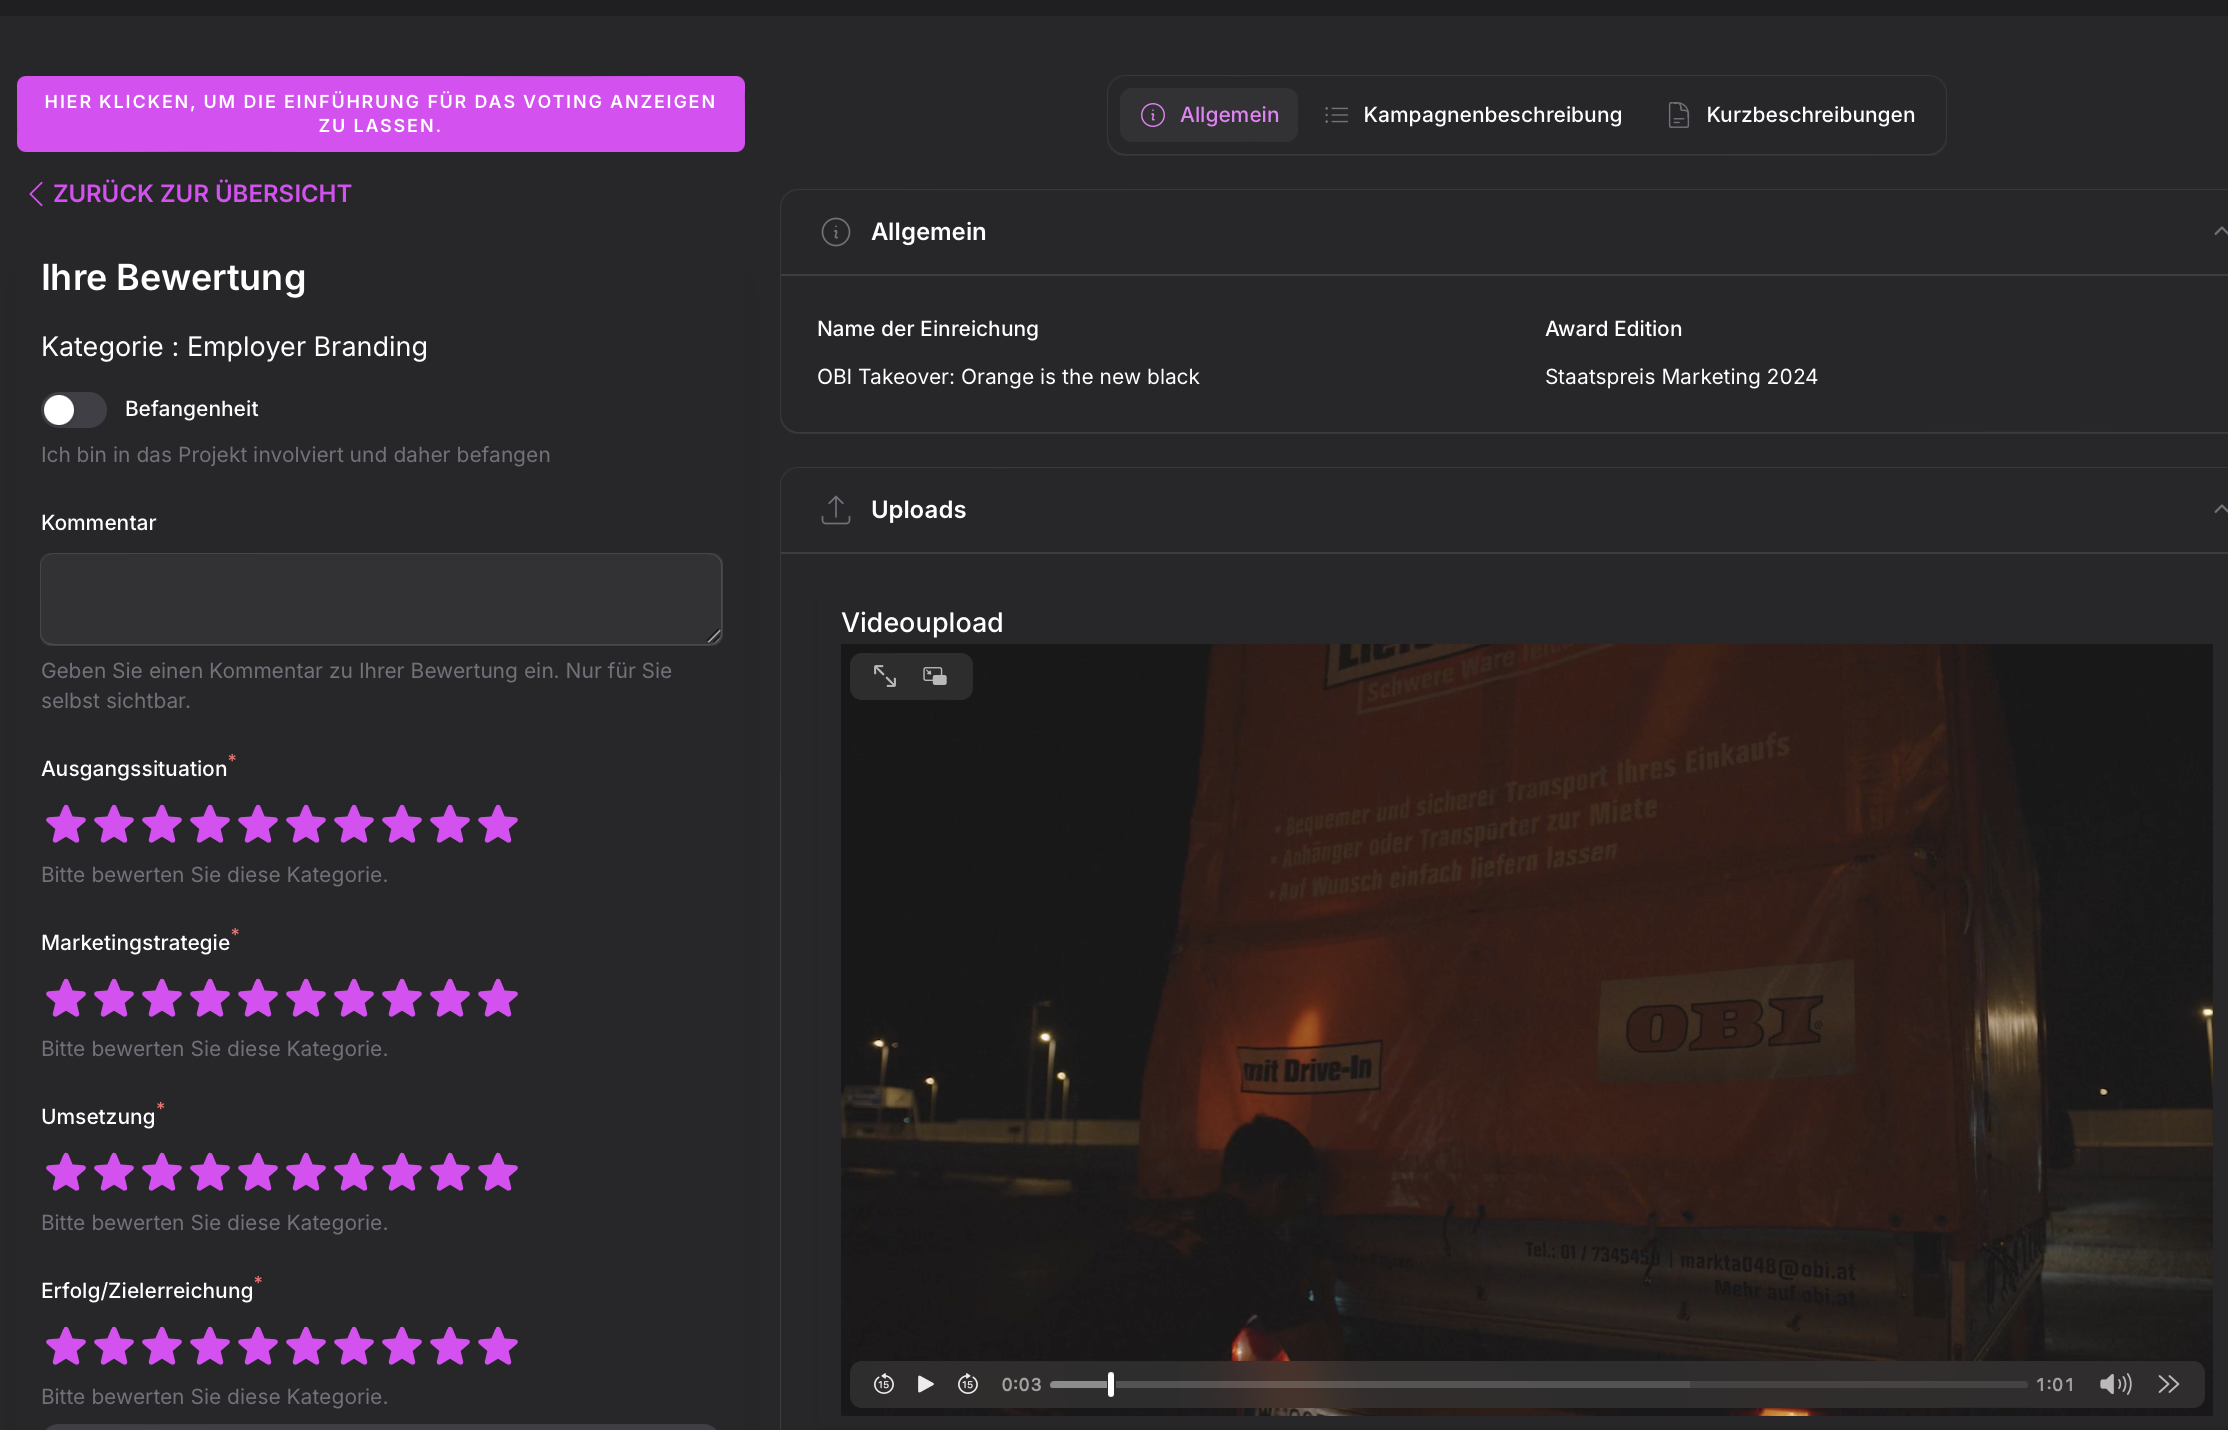Select the Allgemein tab
This screenshot has height=1430, width=2228.
(1209, 115)
